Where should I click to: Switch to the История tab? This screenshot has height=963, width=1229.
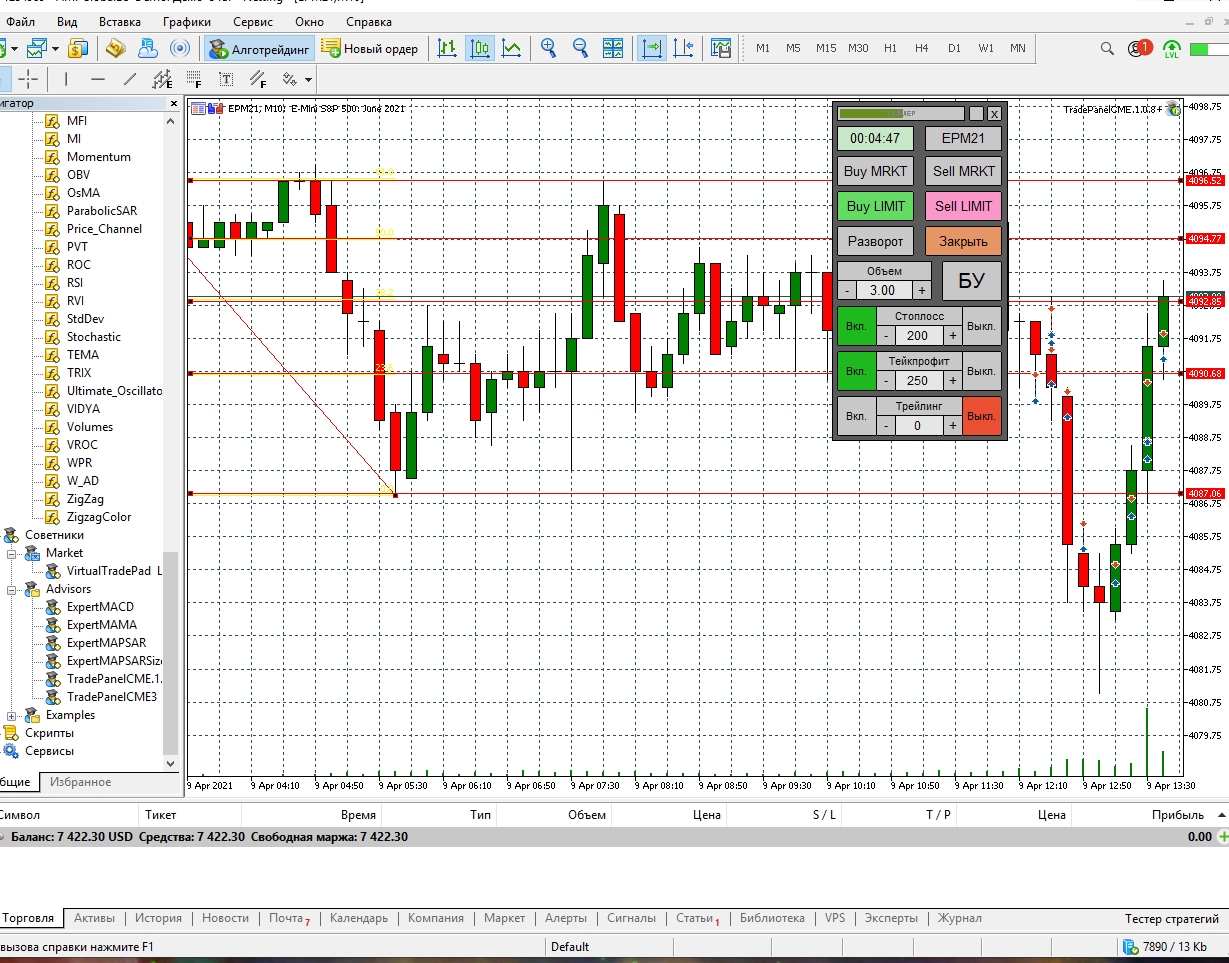(x=158, y=918)
